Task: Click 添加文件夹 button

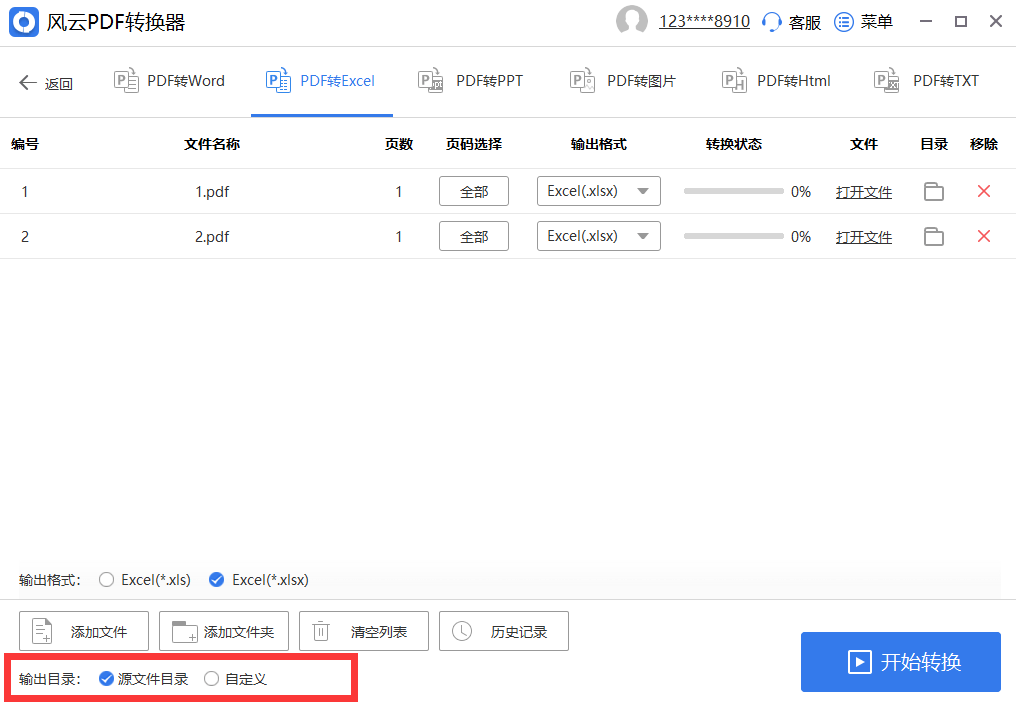Action: [x=224, y=631]
